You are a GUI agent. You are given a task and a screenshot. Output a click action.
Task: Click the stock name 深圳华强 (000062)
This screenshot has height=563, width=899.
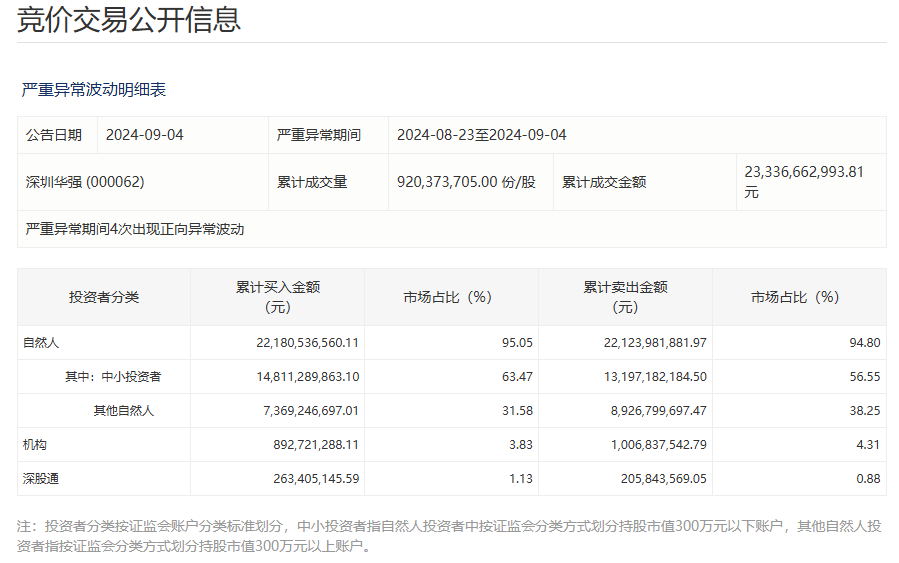[85, 182]
